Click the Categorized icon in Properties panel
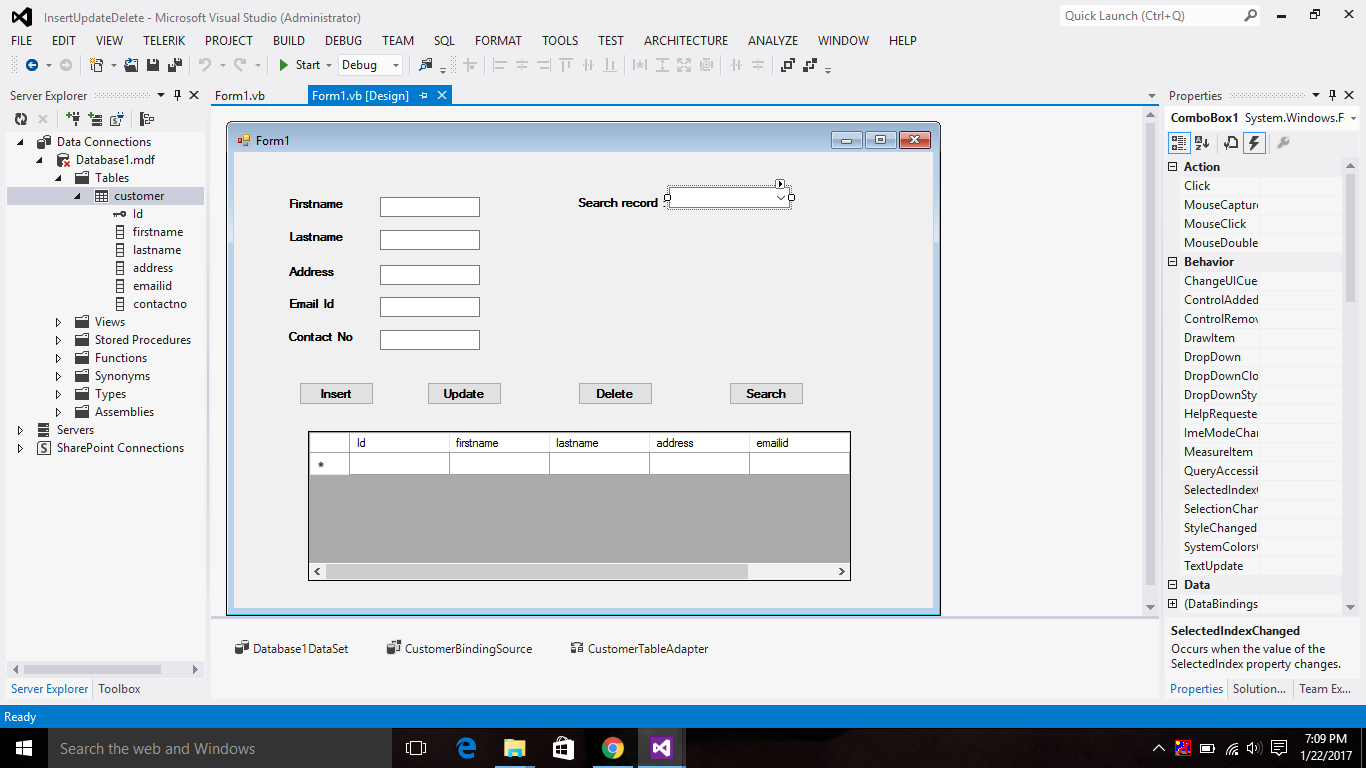Screen dimensions: 1366x768 [1180, 142]
